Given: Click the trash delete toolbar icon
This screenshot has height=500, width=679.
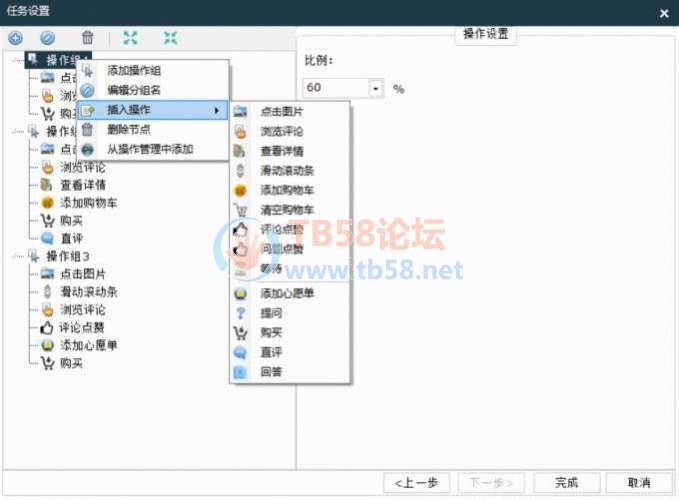Looking at the screenshot, I should point(88,37).
